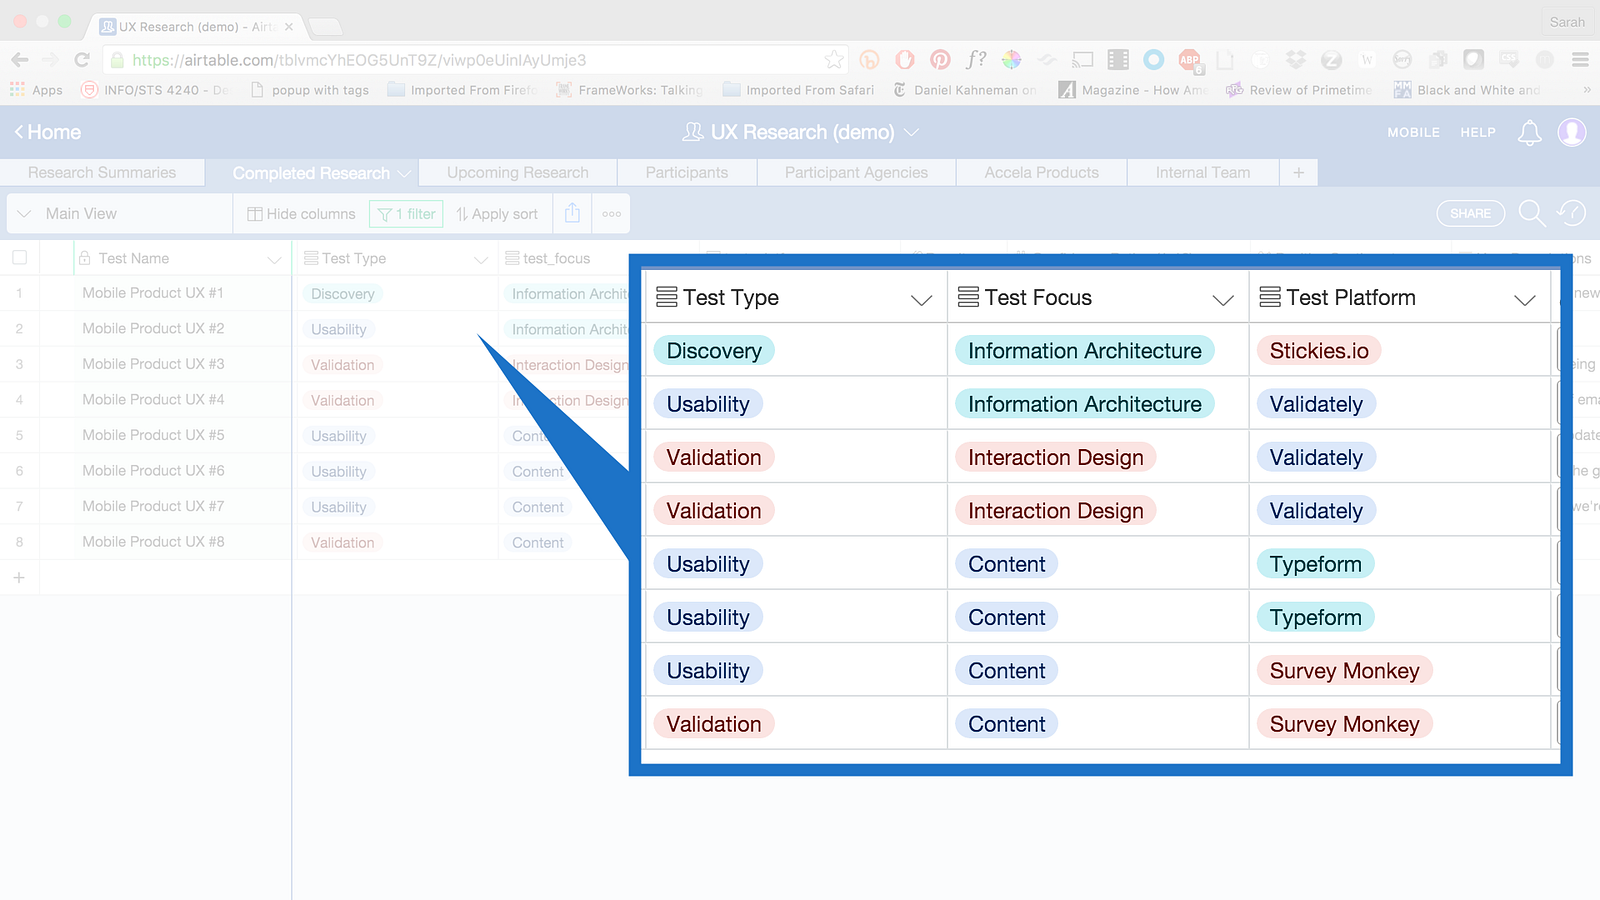Image resolution: width=1600 pixels, height=900 pixels.
Task: Open the Review of Primetime bookmark
Action: click(x=1299, y=90)
